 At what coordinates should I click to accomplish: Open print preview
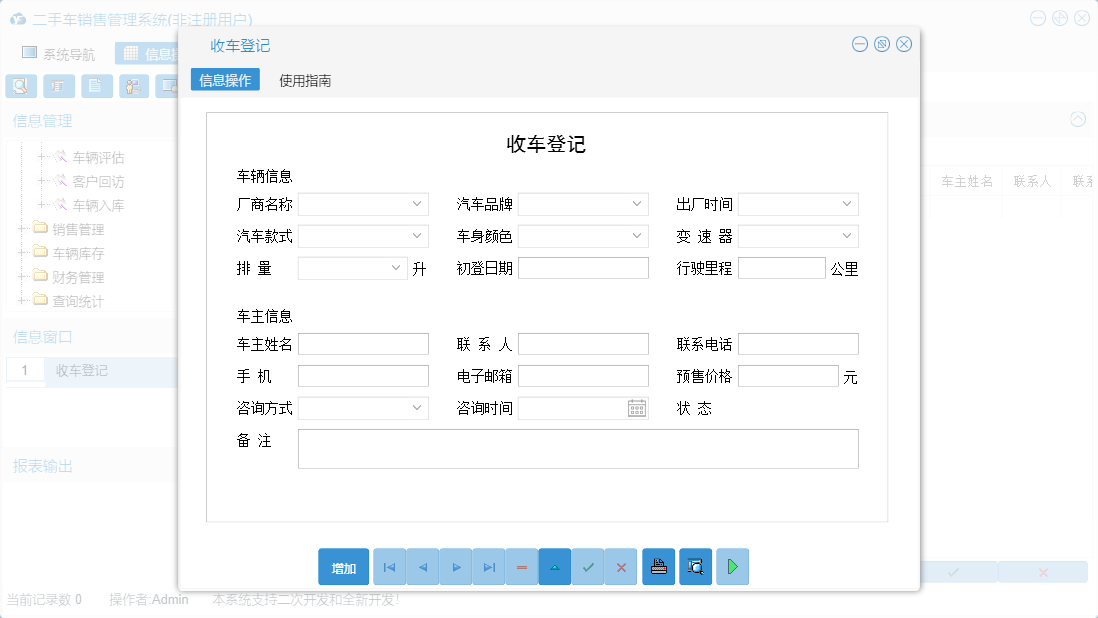point(695,567)
